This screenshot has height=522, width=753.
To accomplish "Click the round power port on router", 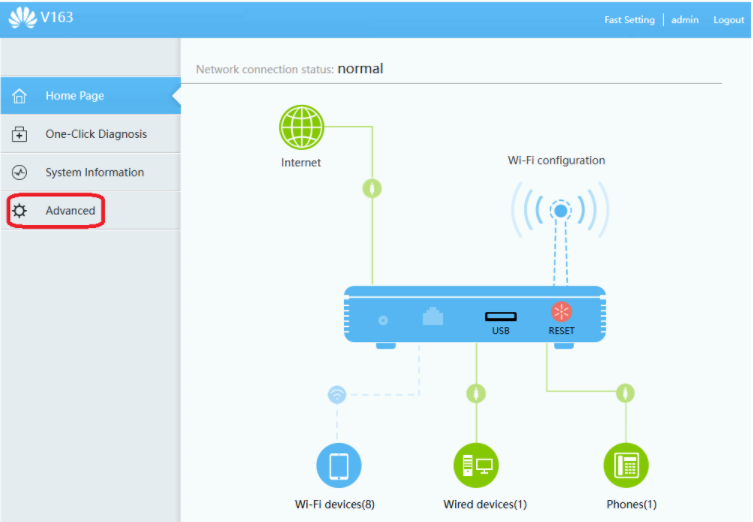I will pos(383,320).
